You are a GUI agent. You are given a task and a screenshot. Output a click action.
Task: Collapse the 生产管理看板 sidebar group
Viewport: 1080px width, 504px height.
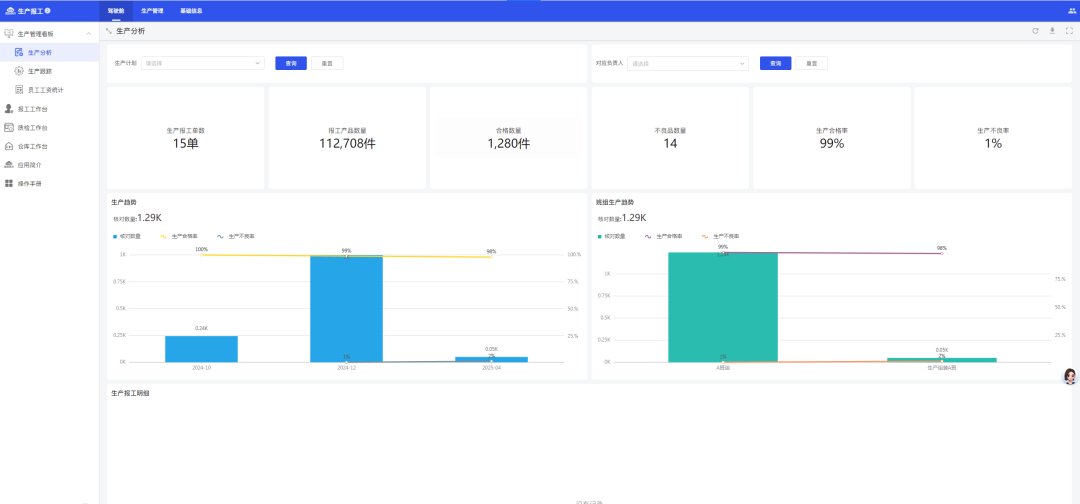pos(88,34)
